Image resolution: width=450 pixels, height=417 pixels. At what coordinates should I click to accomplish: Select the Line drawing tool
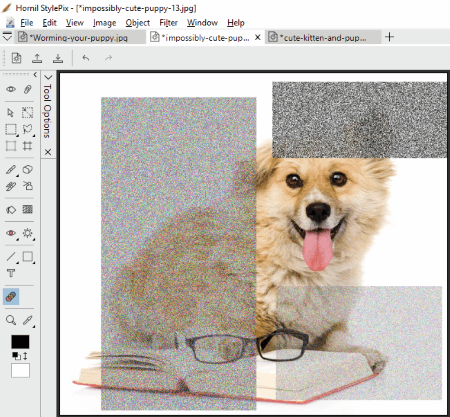11,257
